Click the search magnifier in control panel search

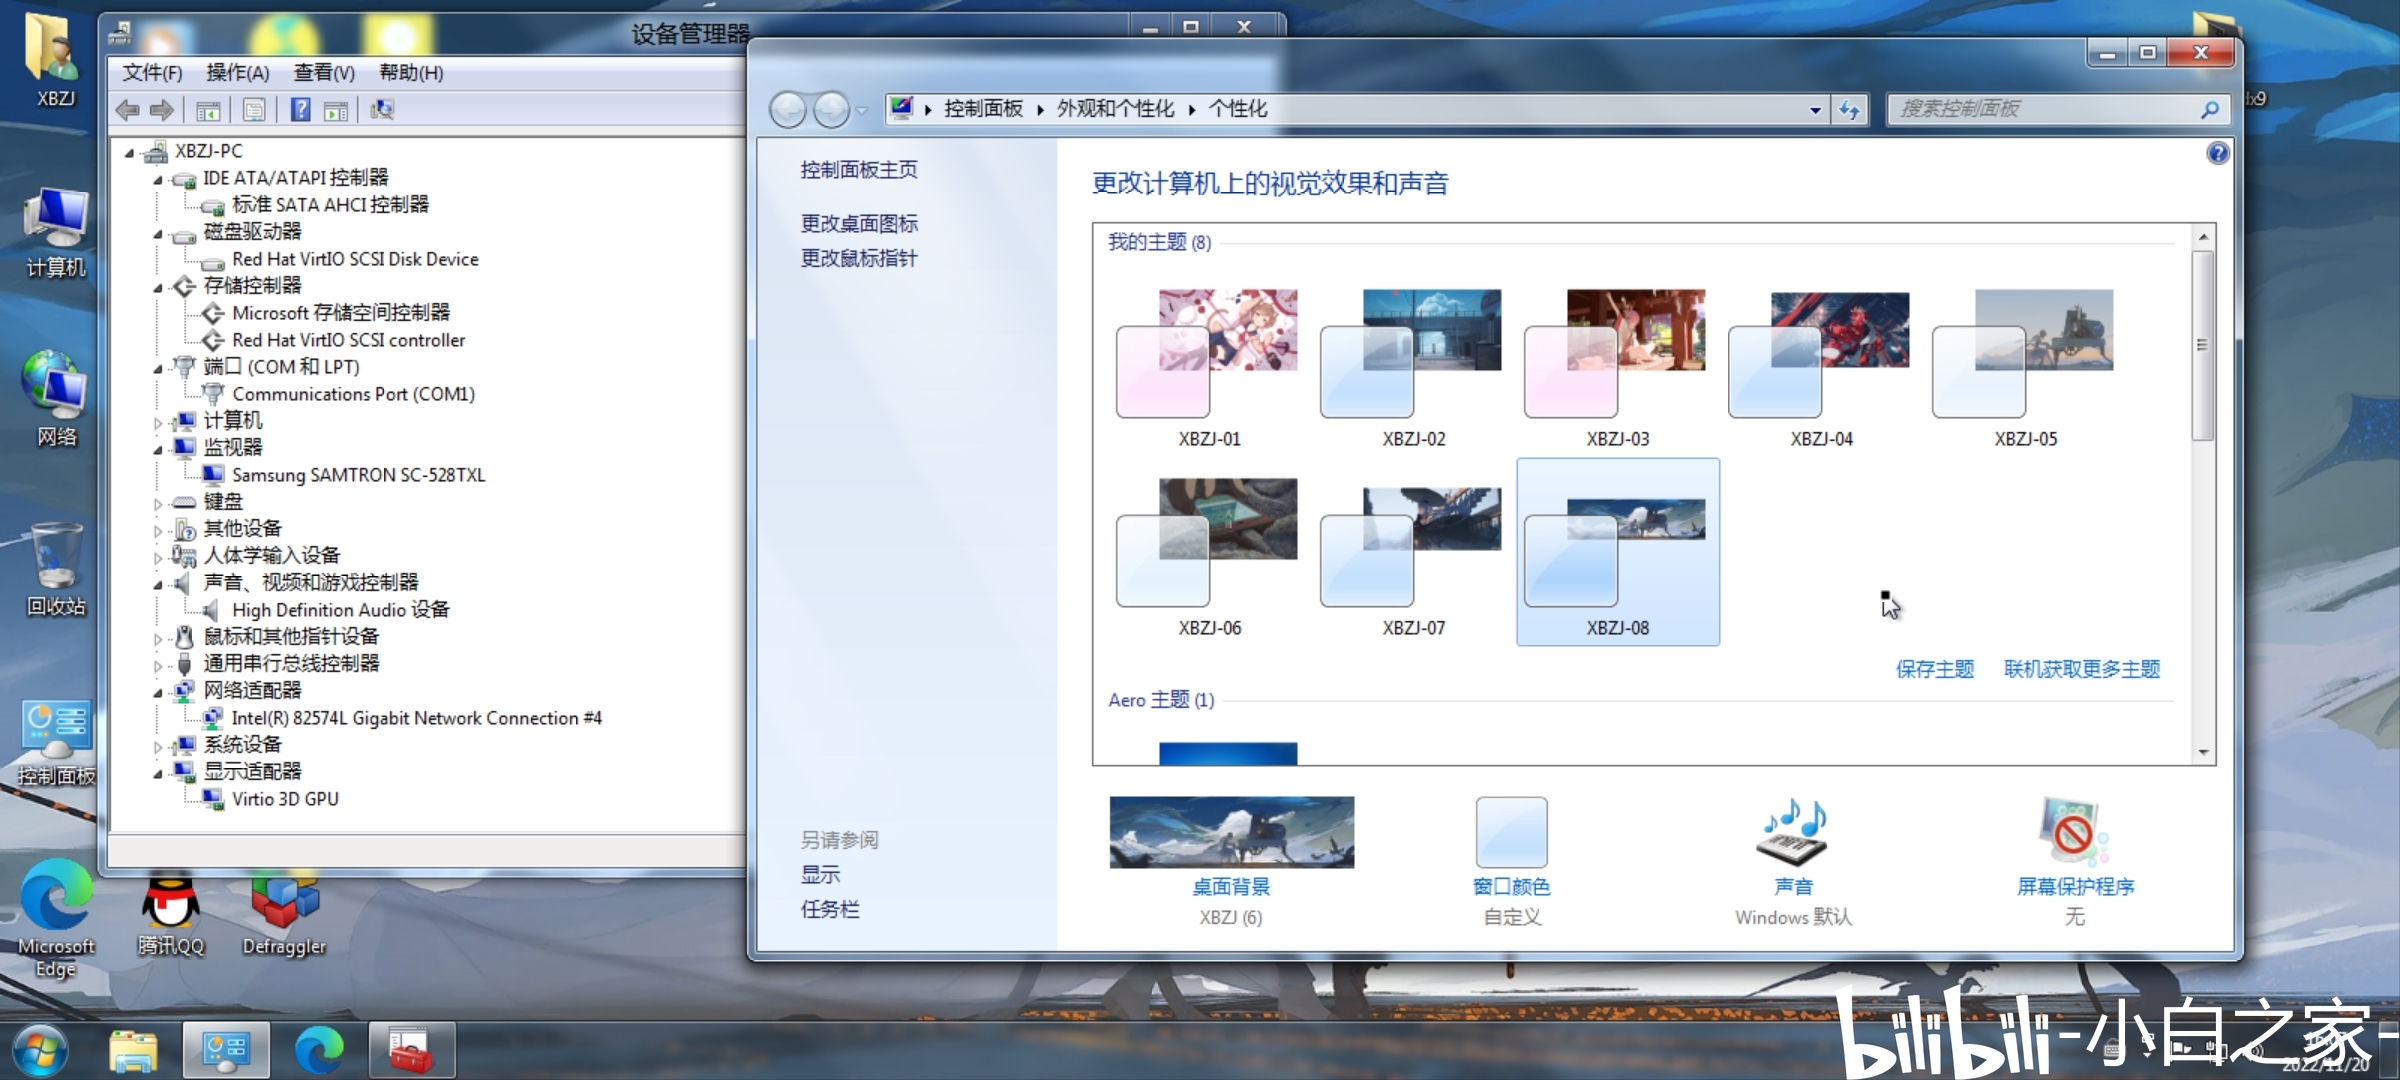(2209, 109)
